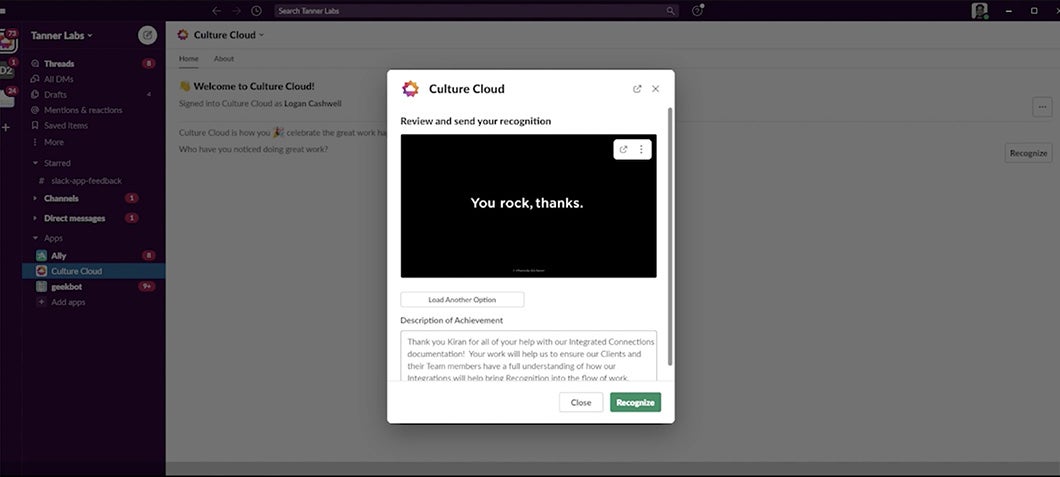The width and height of the screenshot is (1060, 477).
Task: Go forward in history arrow
Action: click(236, 11)
